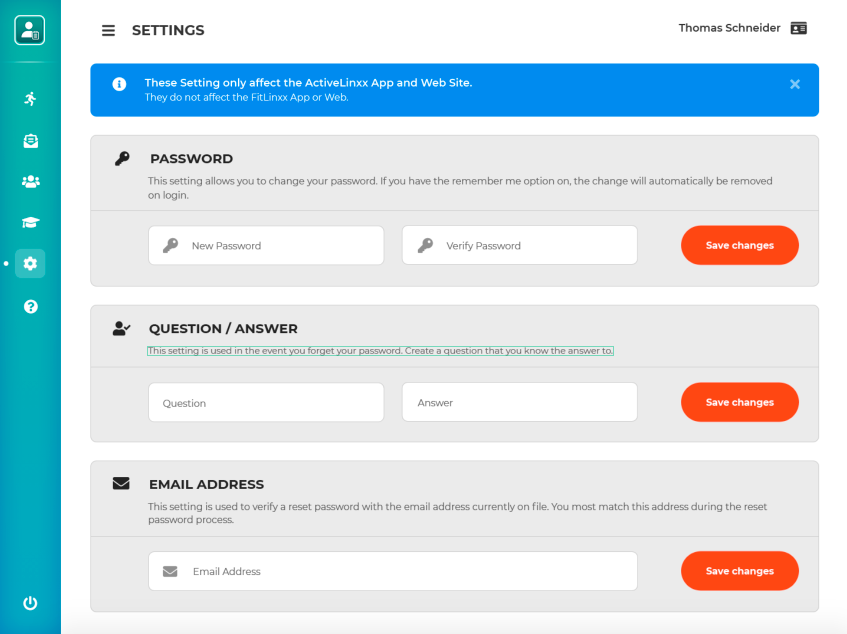Save changes for Email Address
This screenshot has width=847, height=634.
pos(739,571)
